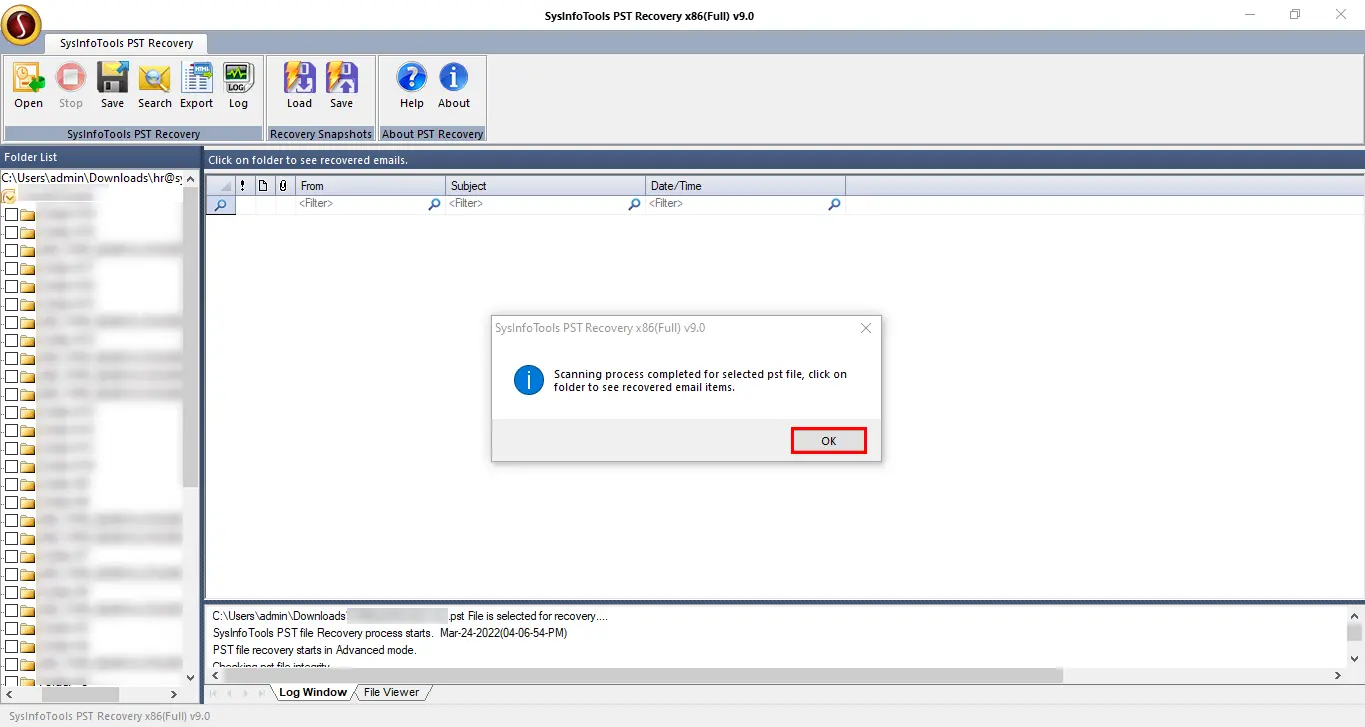
Task: Open the Search tool in the toolbar
Action: (155, 85)
